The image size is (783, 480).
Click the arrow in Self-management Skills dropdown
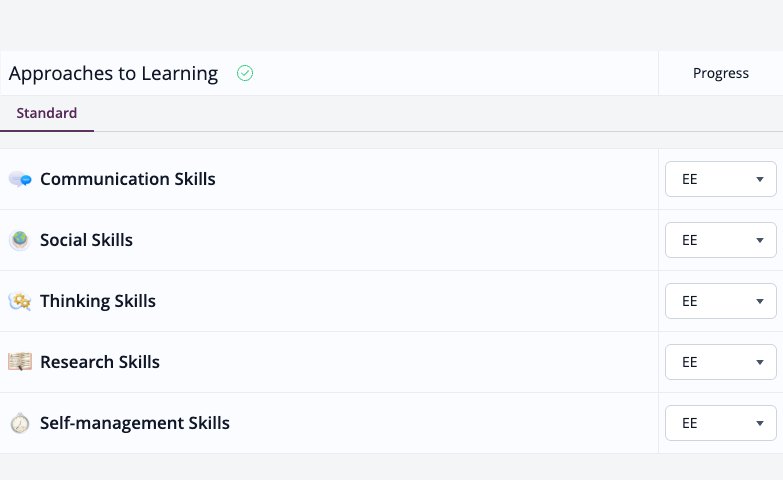[x=760, y=423]
